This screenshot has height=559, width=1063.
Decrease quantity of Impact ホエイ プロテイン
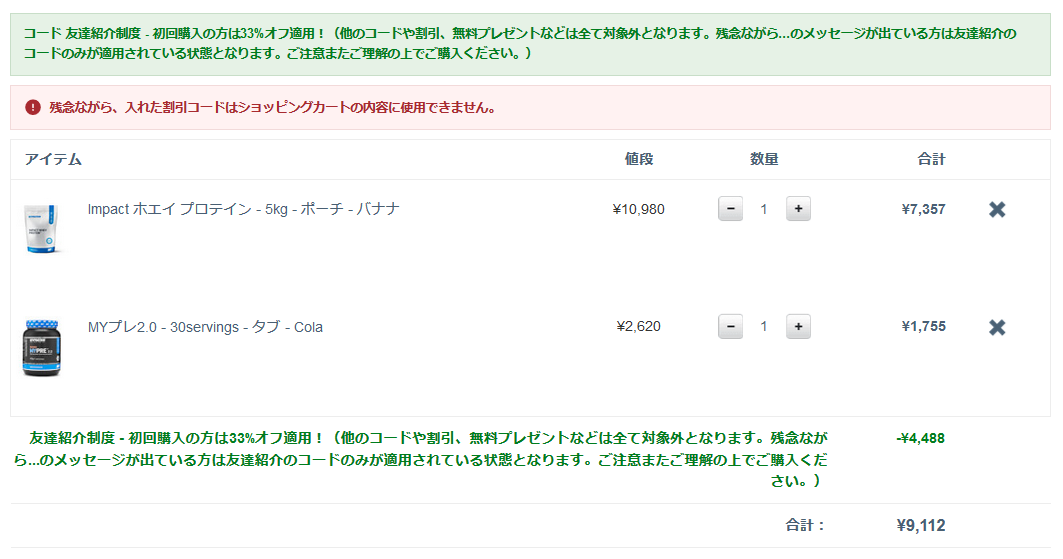click(x=730, y=209)
